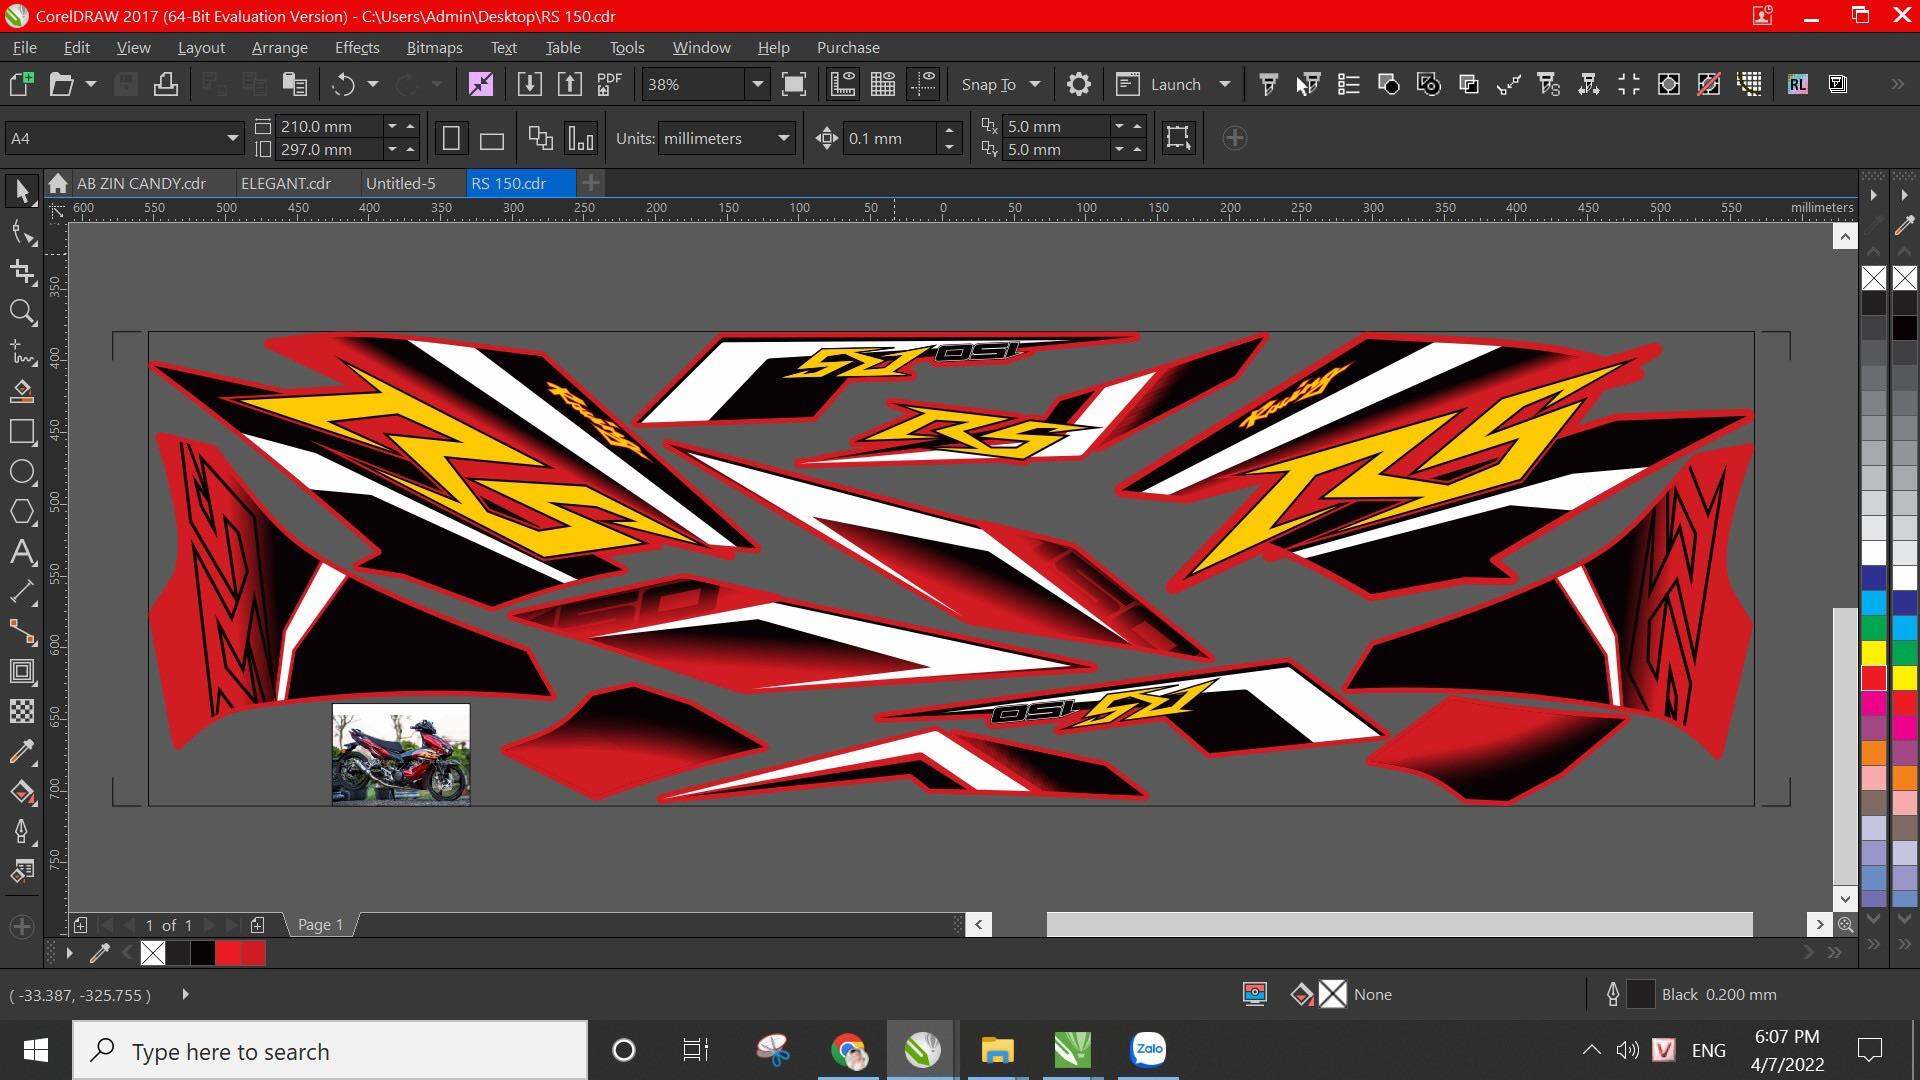
Task: Click the Page 1 tab
Action: pos(320,925)
